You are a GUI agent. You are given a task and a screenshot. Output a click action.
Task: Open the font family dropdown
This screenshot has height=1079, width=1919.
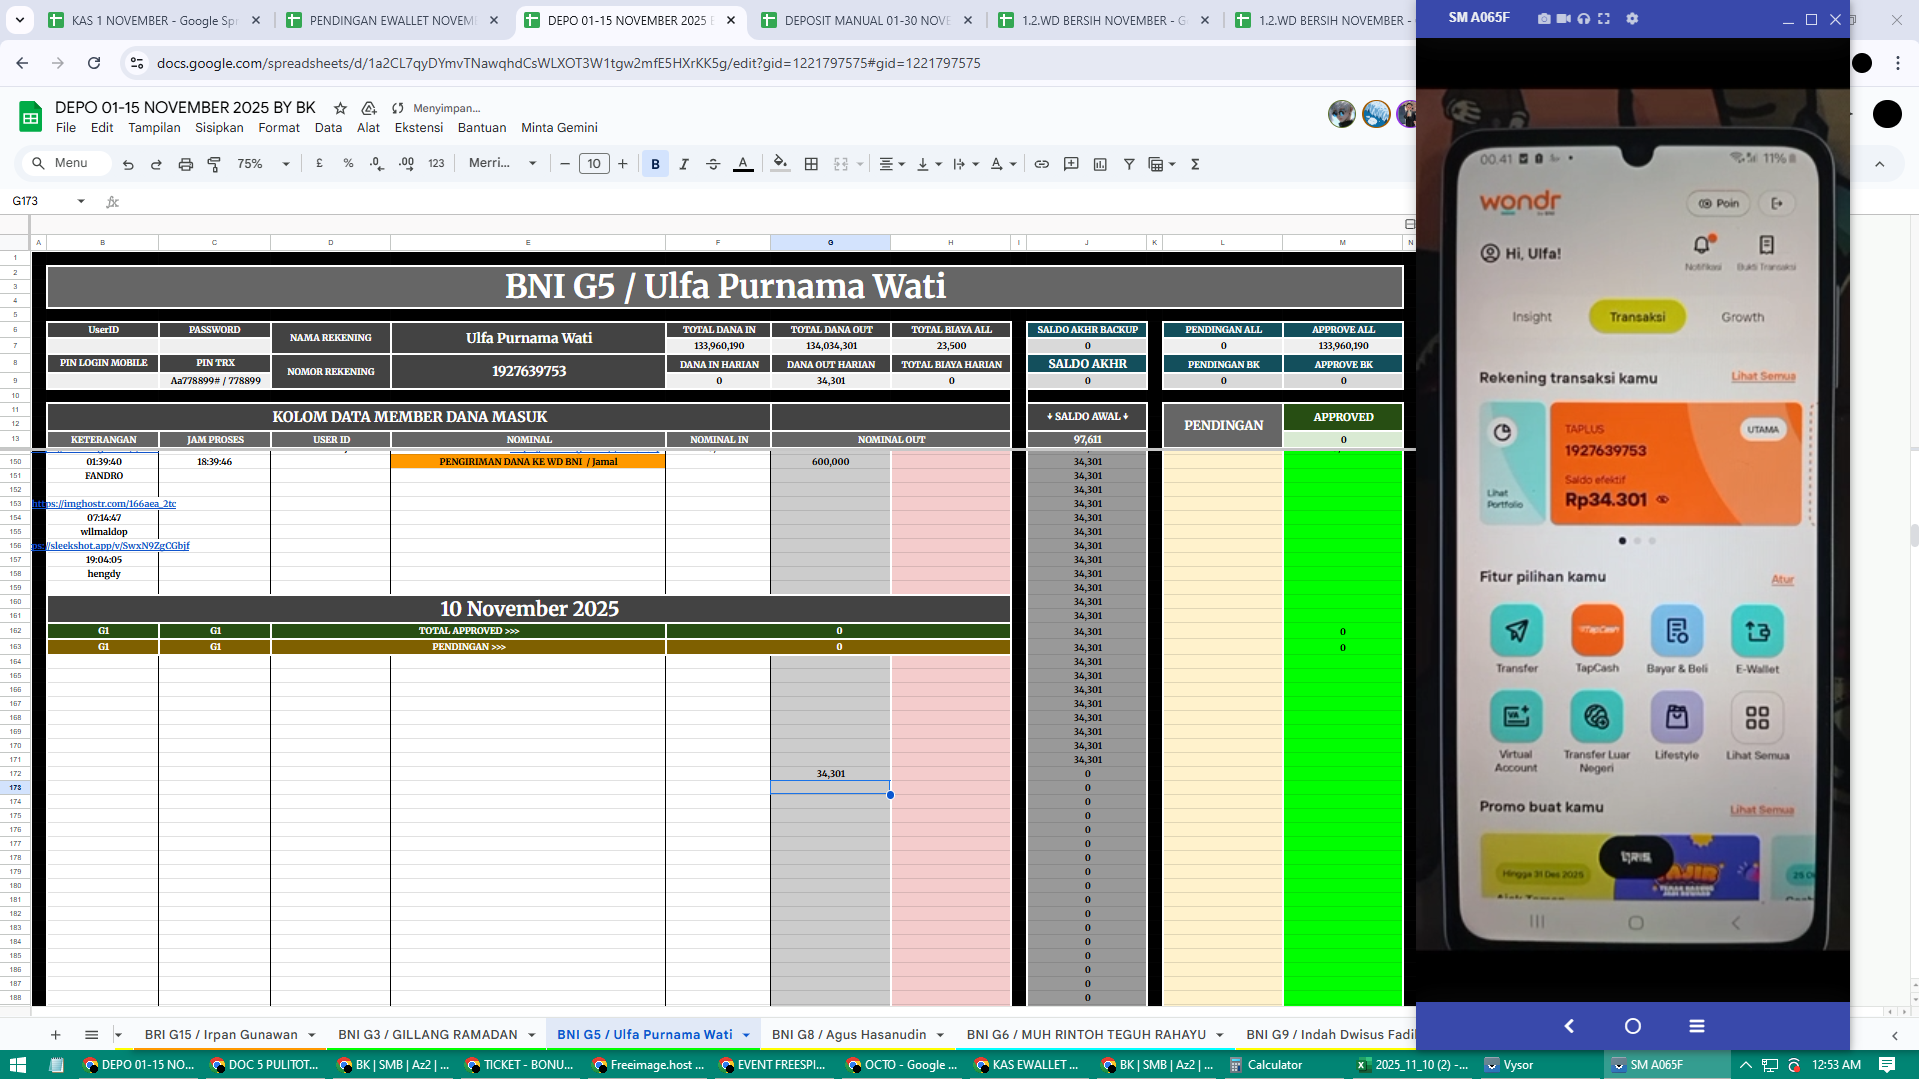[502, 164]
